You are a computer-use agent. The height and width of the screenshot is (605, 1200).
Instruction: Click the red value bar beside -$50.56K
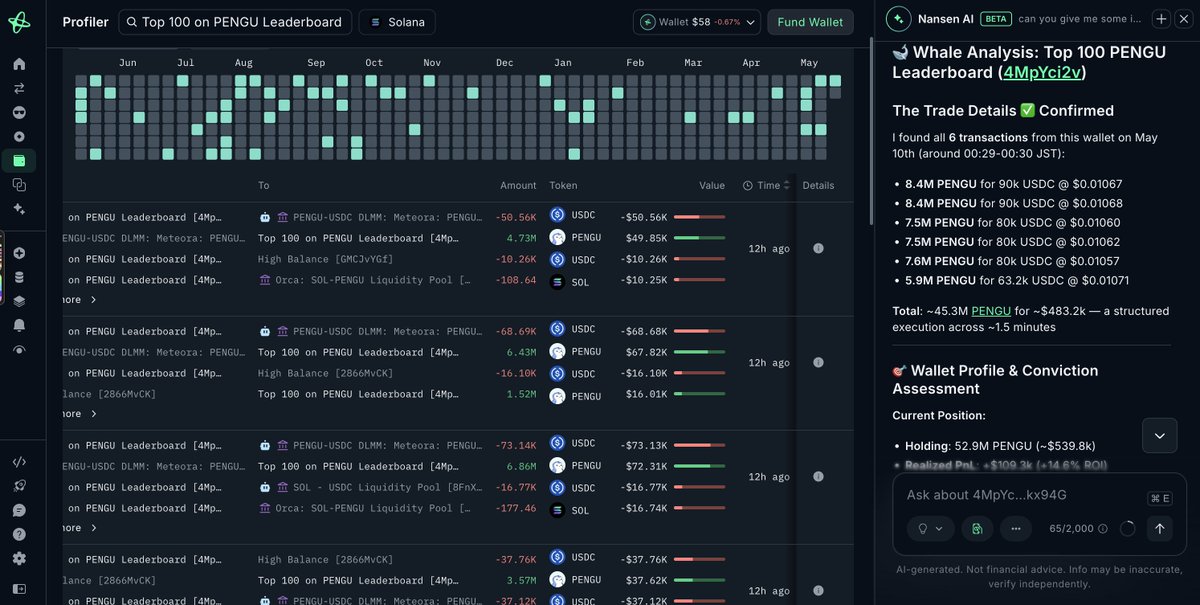(699, 217)
